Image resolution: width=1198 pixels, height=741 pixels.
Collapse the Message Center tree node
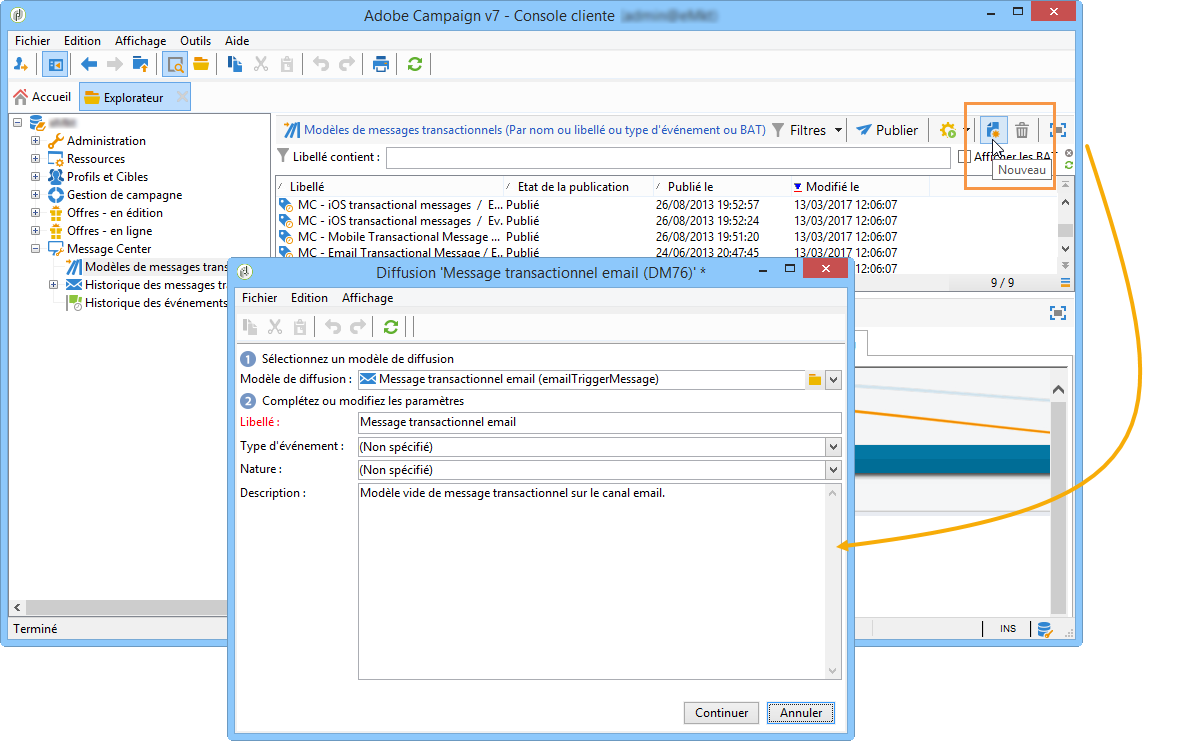(x=35, y=248)
